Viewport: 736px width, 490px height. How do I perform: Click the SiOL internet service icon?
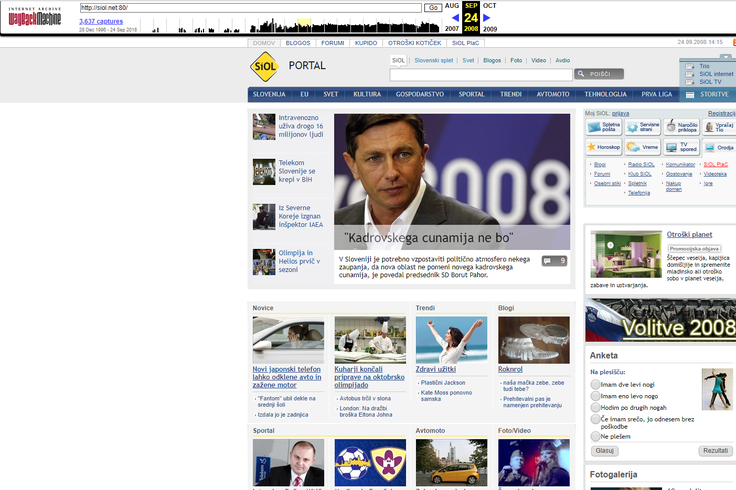(690, 74)
